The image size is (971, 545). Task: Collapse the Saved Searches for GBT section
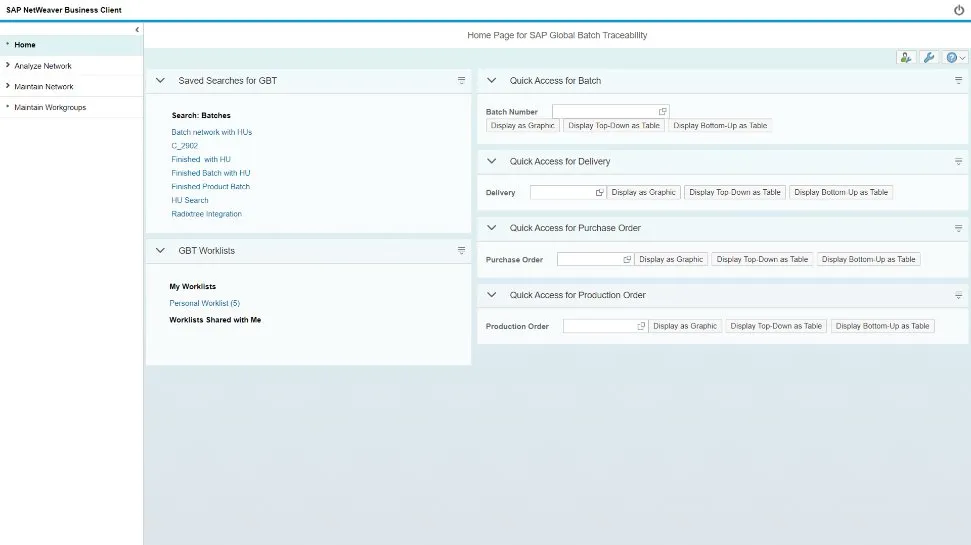(160, 80)
